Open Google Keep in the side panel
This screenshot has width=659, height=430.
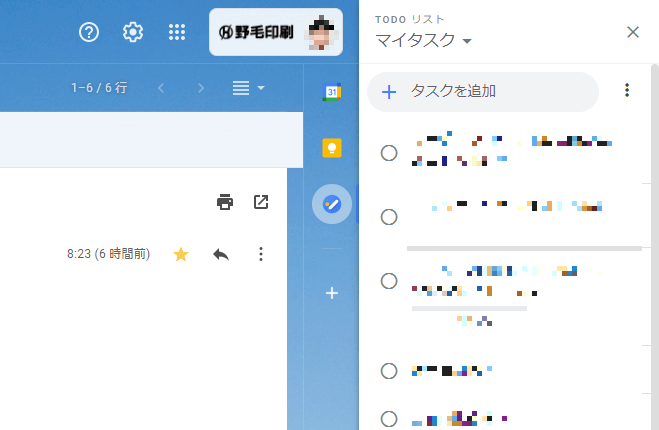[332, 148]
